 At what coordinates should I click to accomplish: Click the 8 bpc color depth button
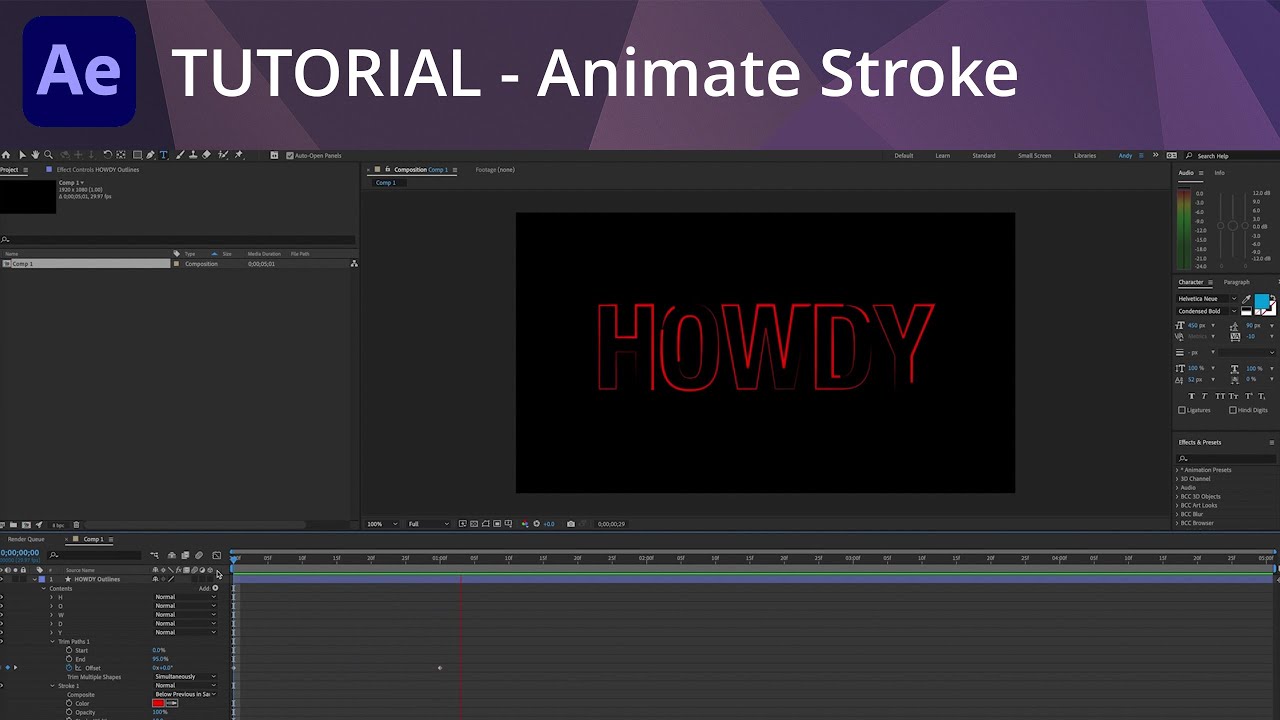pos(58,525)
